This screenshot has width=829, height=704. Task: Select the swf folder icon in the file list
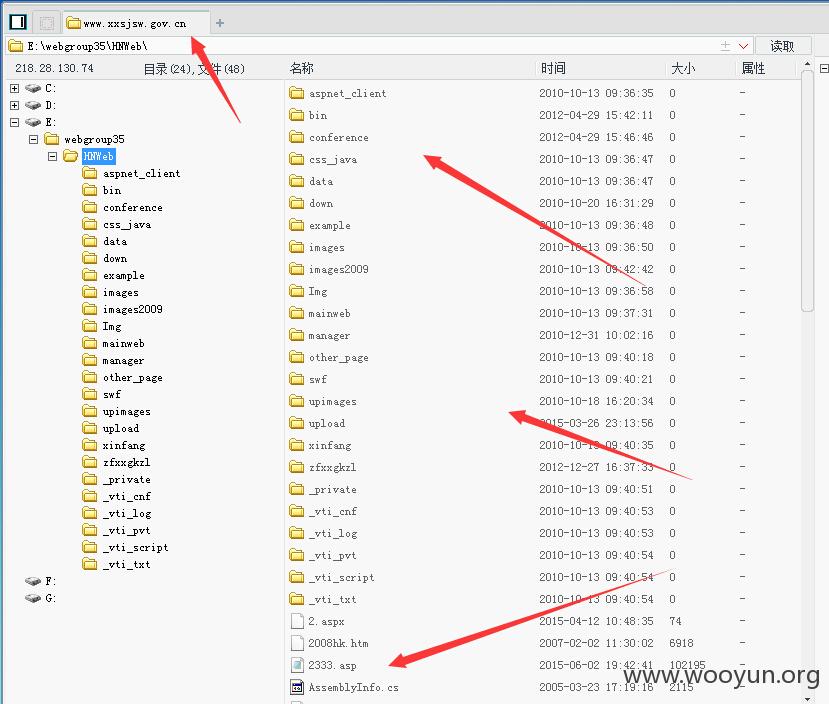297,379
